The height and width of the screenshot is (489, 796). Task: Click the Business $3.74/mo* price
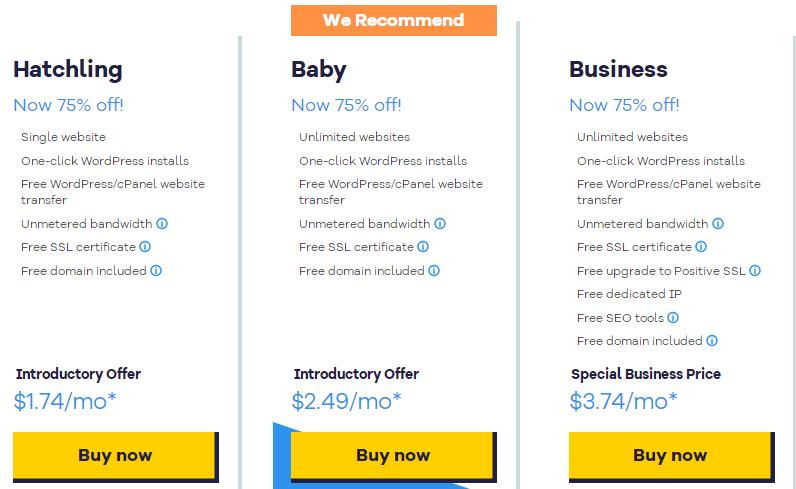tap(624, 401)
